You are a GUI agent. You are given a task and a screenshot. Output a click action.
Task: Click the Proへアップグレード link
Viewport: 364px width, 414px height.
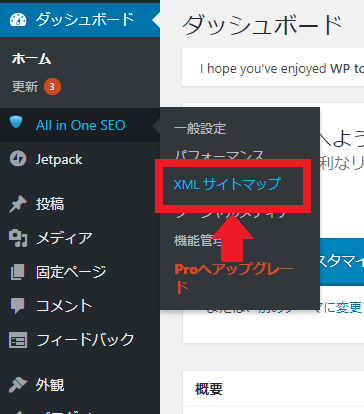click(234, 278)
